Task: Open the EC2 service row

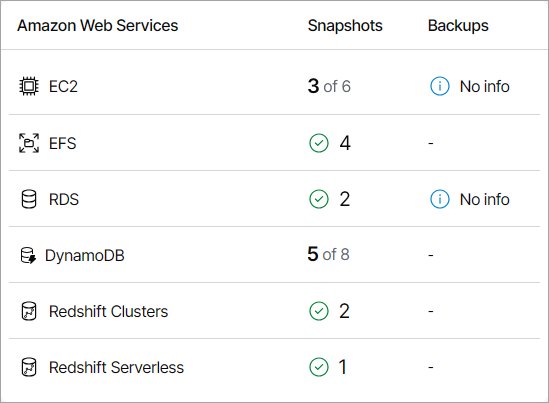Action: tap(274, 86)
